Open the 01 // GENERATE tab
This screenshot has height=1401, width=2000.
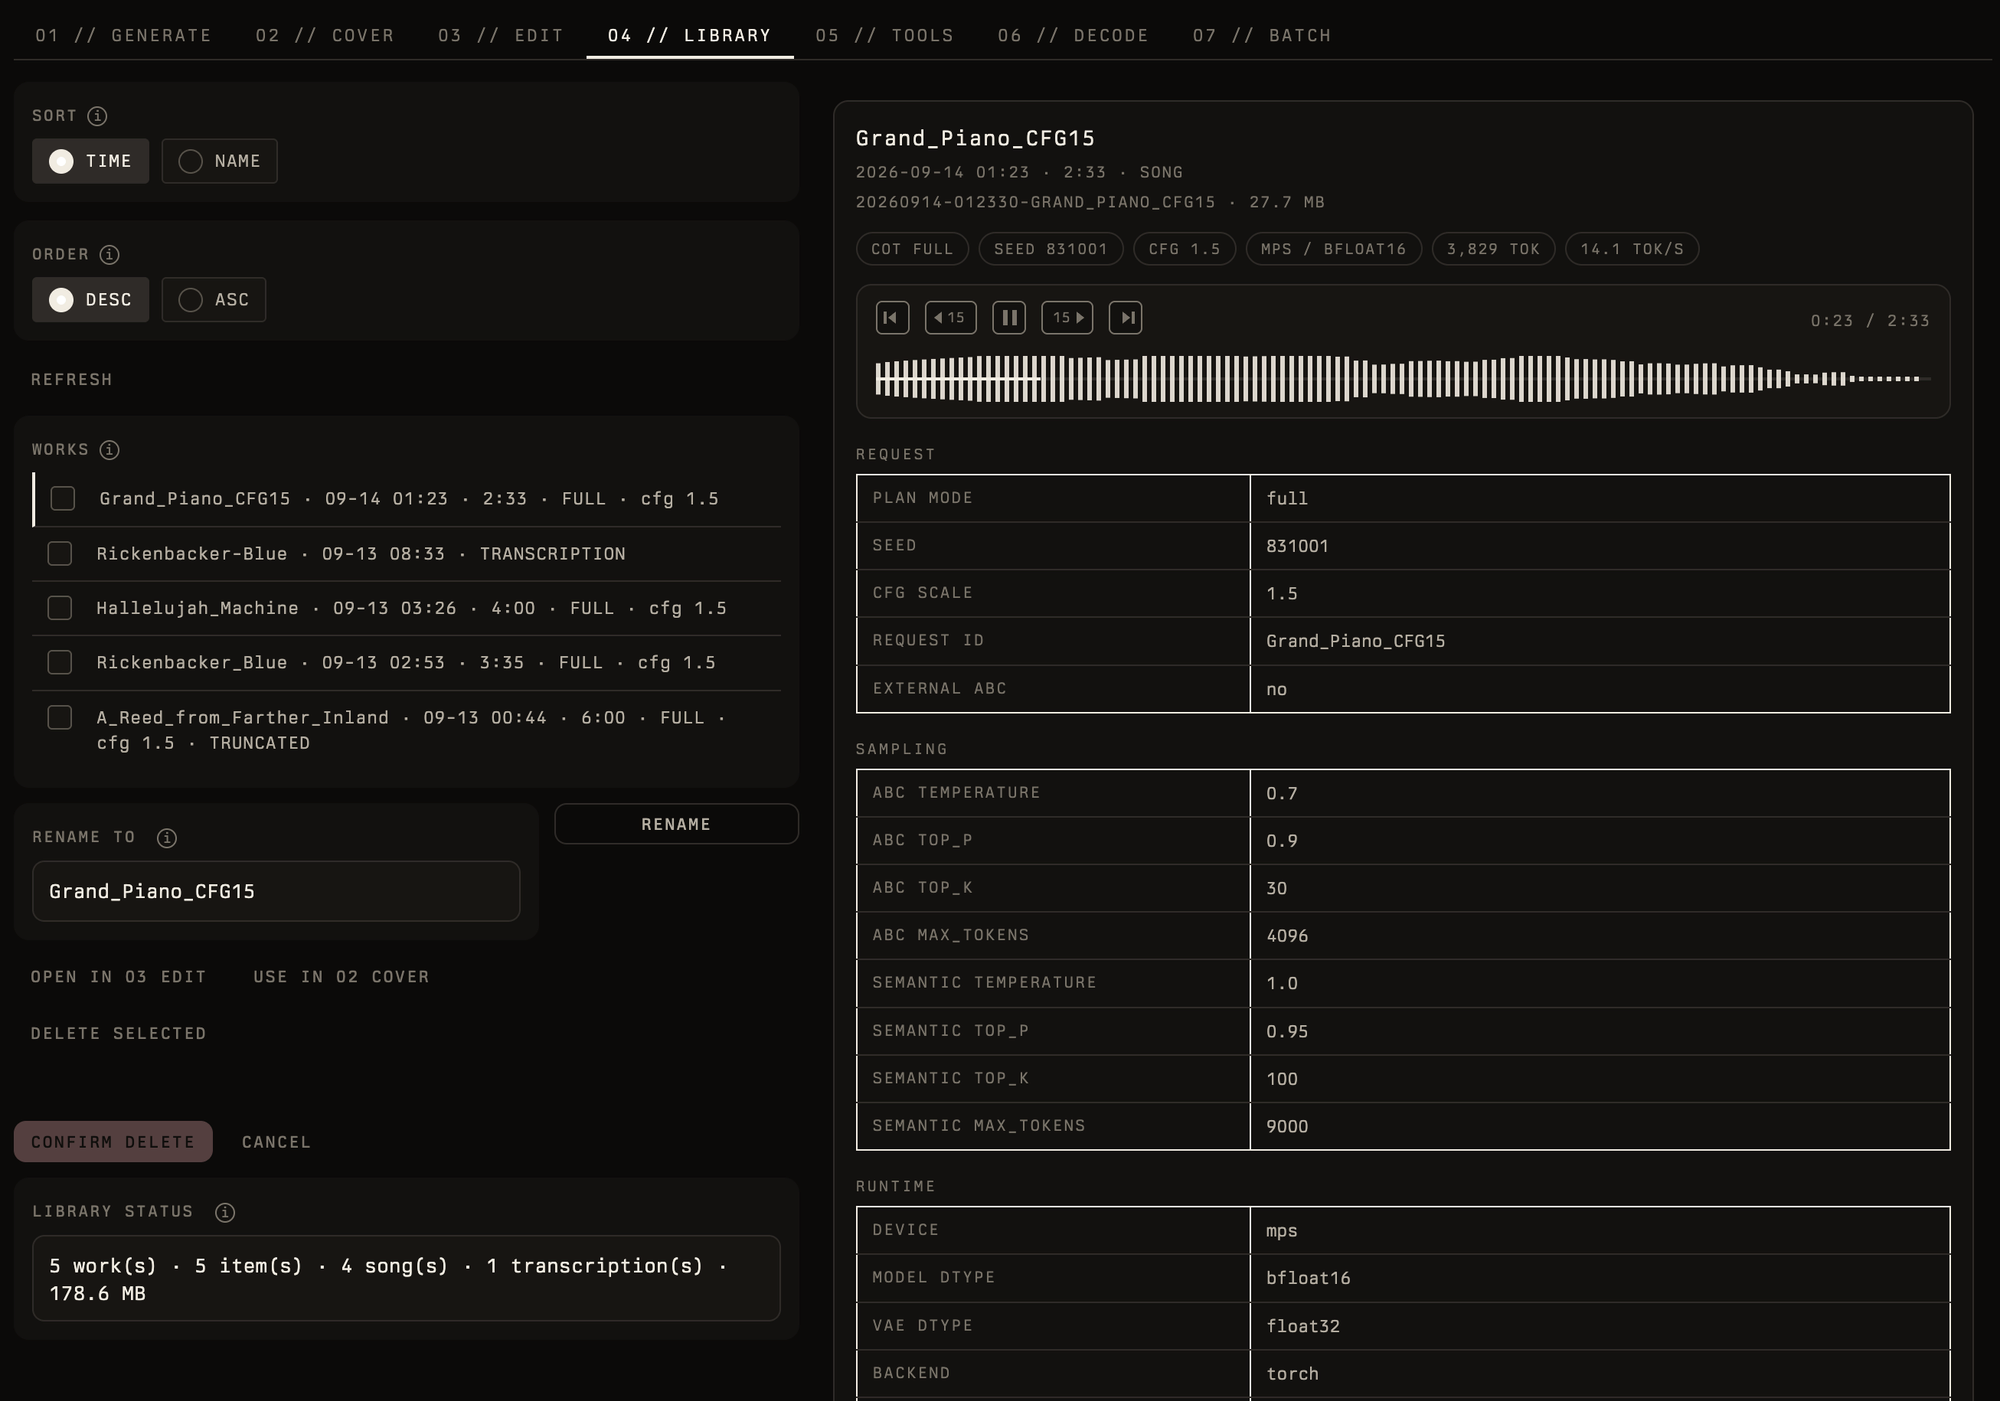[x=124, y=36]
